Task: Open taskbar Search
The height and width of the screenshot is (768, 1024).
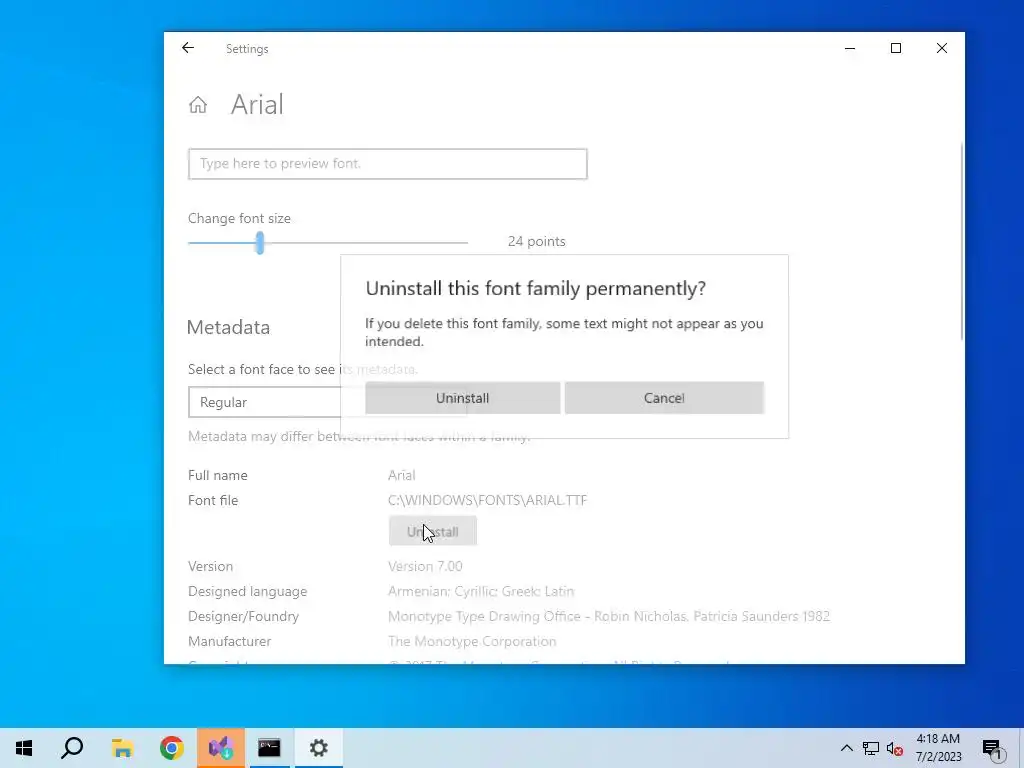Action: click(x=72, y=748)
